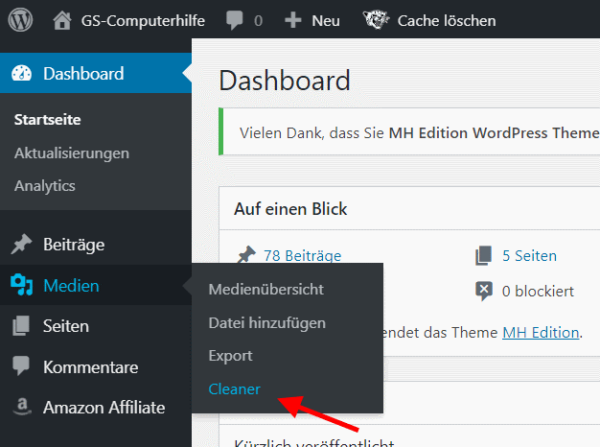Viewport: 600px width, 447px height.
Task: Open the Startseite submenu item
Action: click(x=47, y=120)
